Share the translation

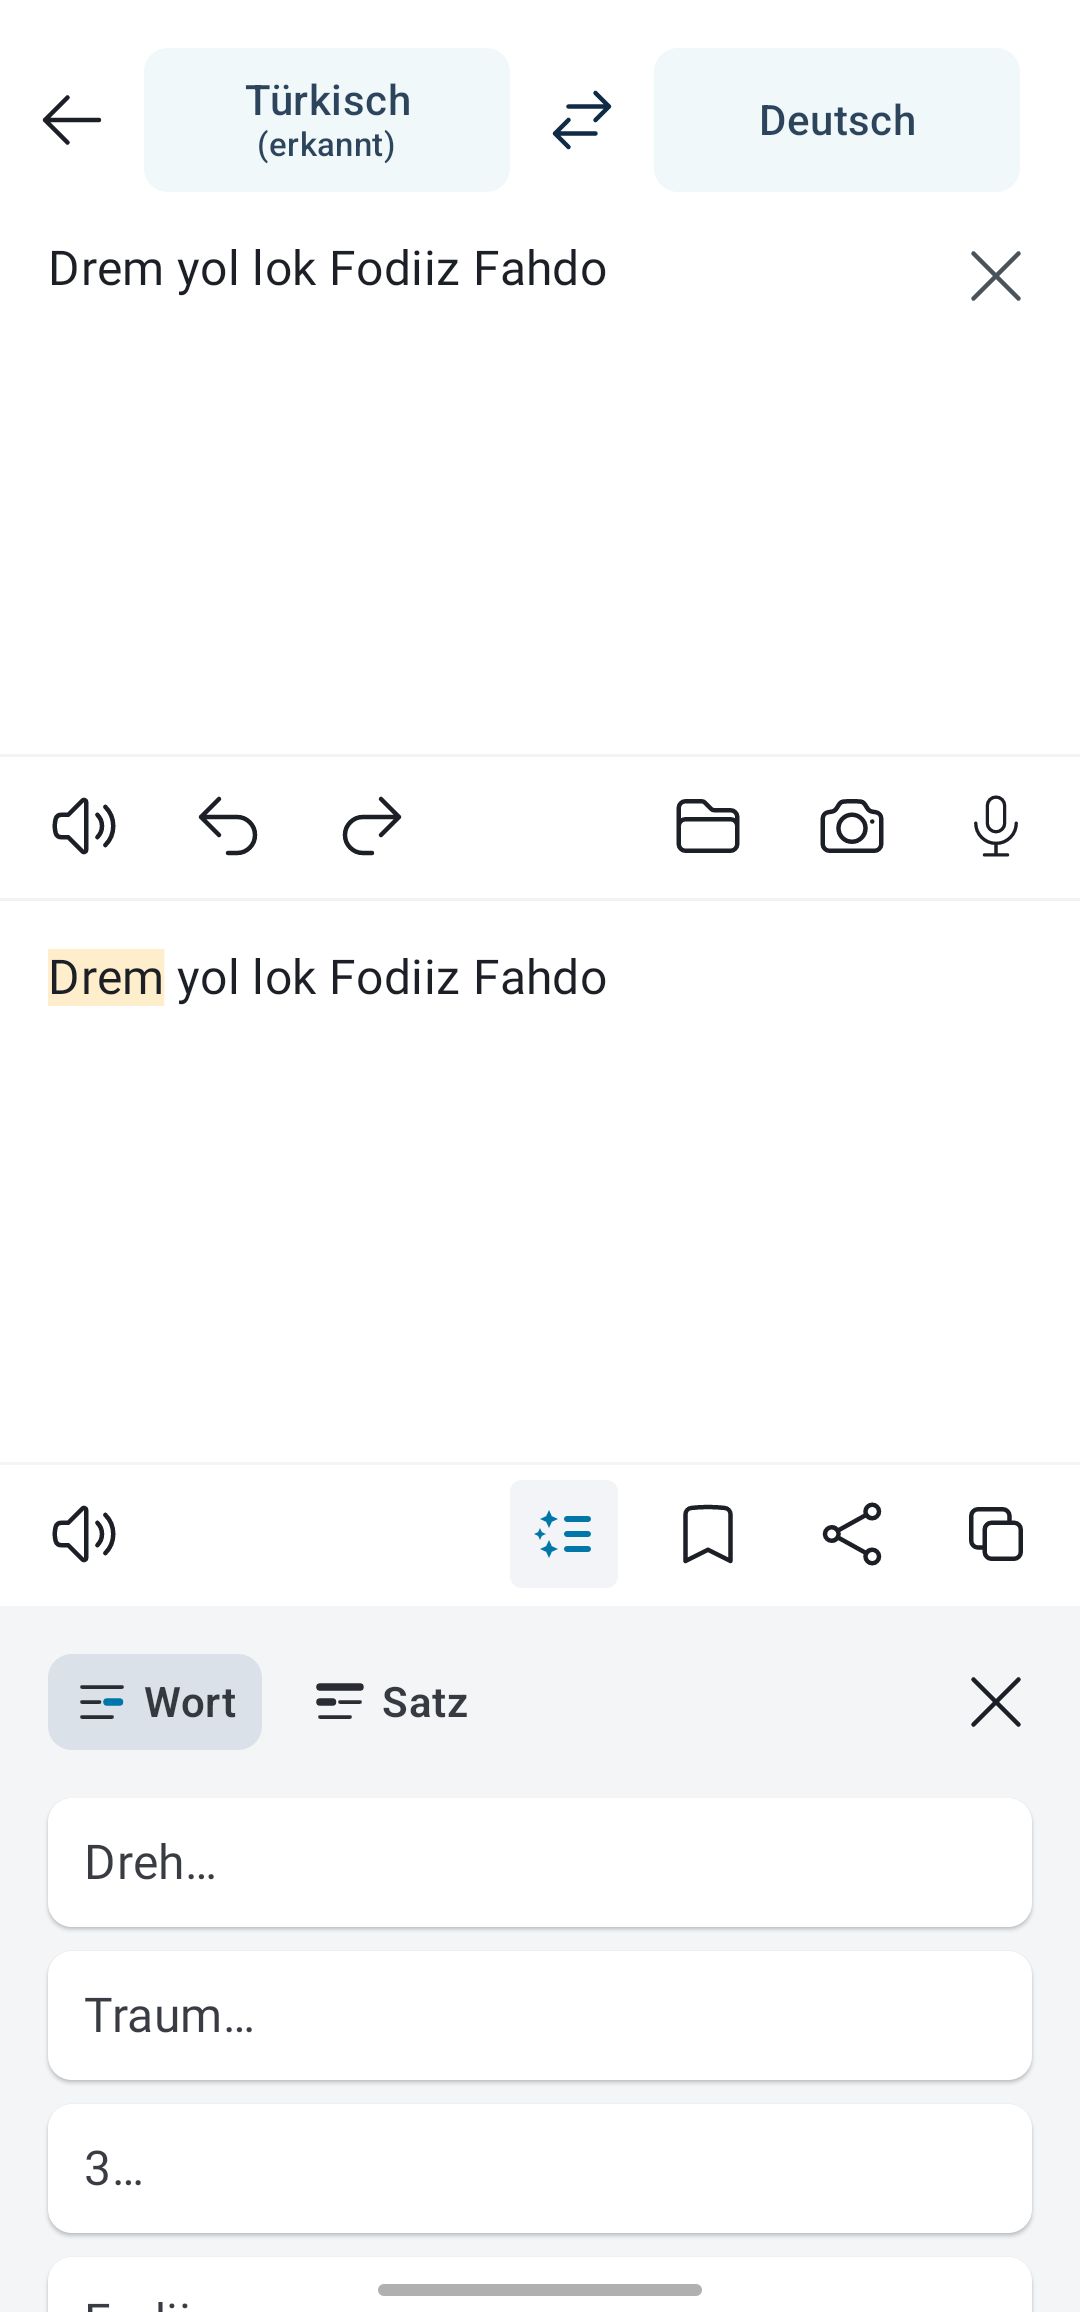[x=851, y=1533]
